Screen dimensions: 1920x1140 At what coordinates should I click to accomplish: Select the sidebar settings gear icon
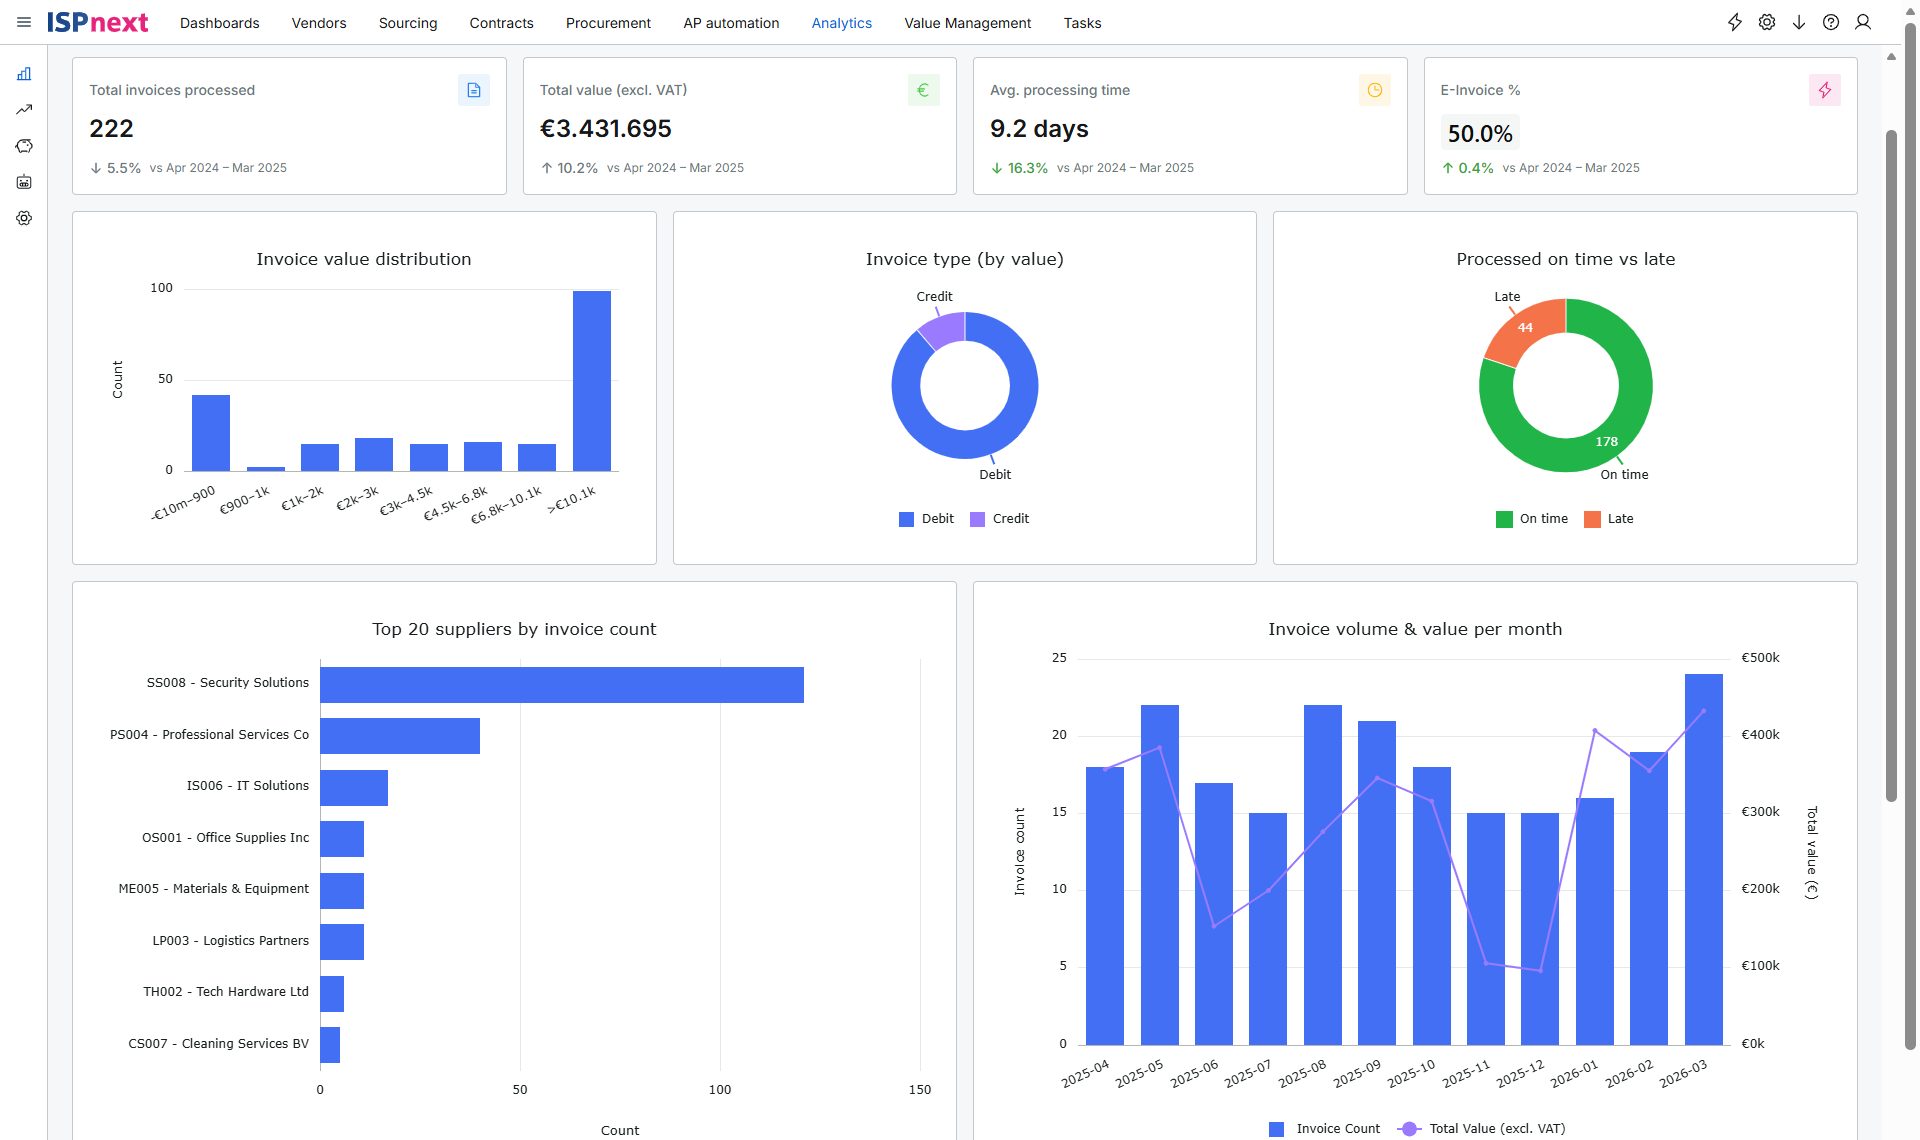tap(24, 218)
